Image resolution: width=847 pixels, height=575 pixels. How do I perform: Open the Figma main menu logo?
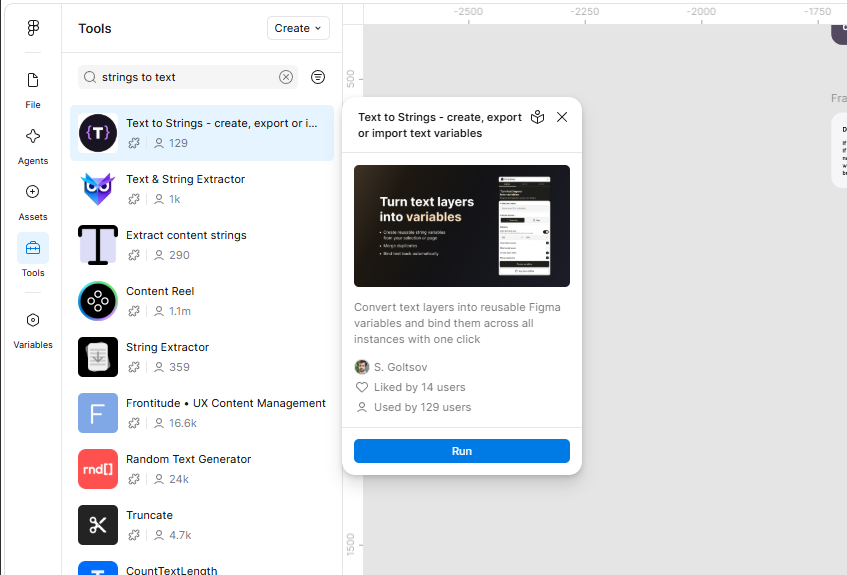coord(33,28)
